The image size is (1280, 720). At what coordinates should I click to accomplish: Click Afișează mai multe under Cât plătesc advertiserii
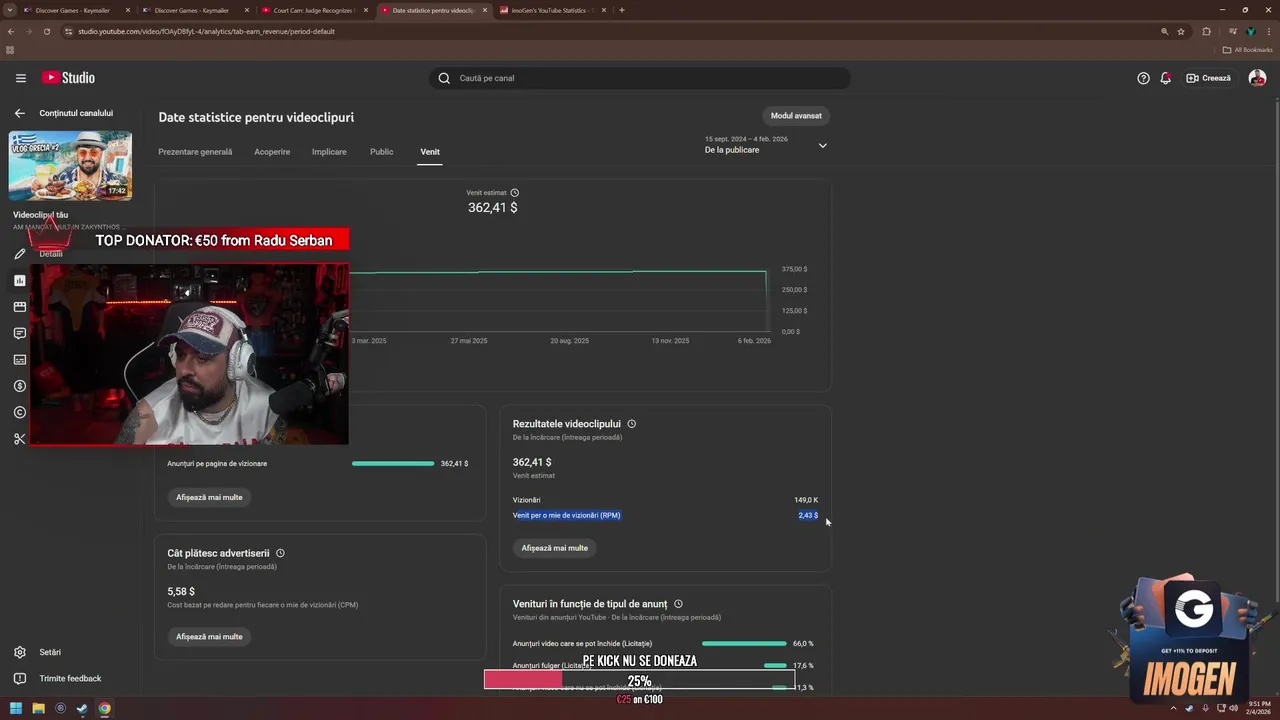[209, 637]
